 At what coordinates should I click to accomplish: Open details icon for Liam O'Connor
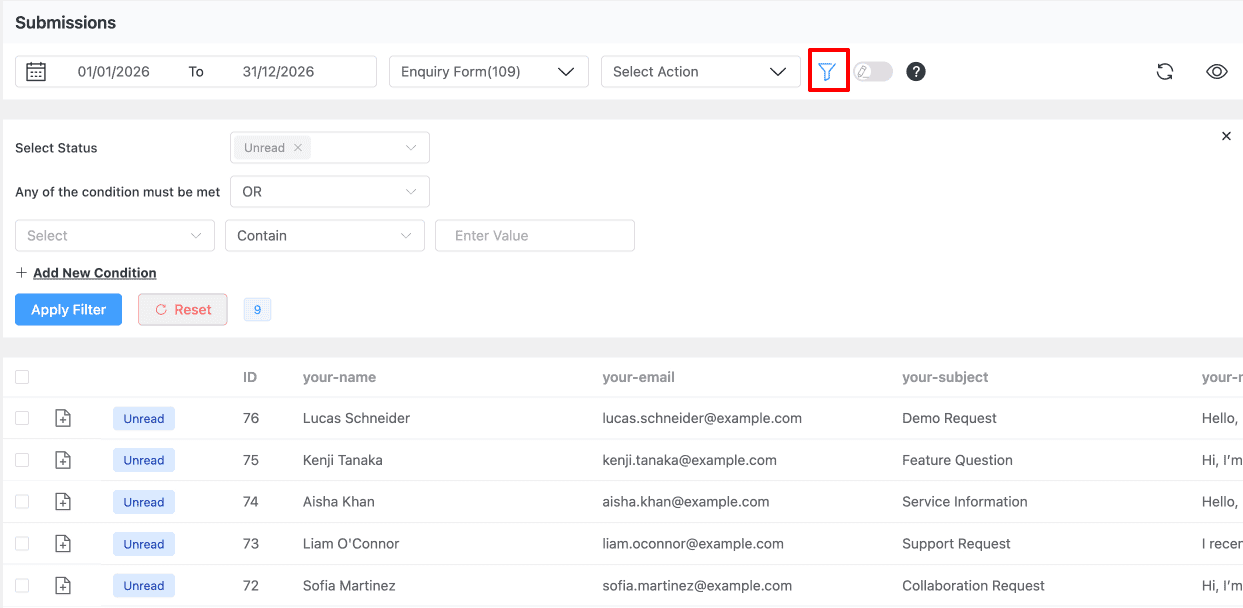pyautogui.click(x=63, y=544)
